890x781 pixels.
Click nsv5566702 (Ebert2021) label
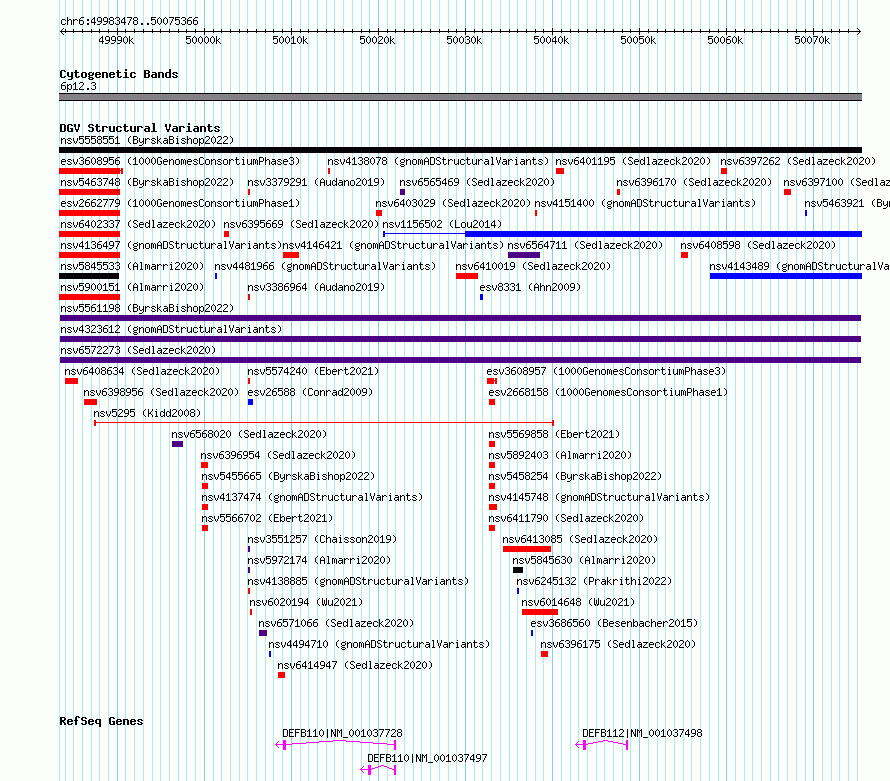point(267,518)
